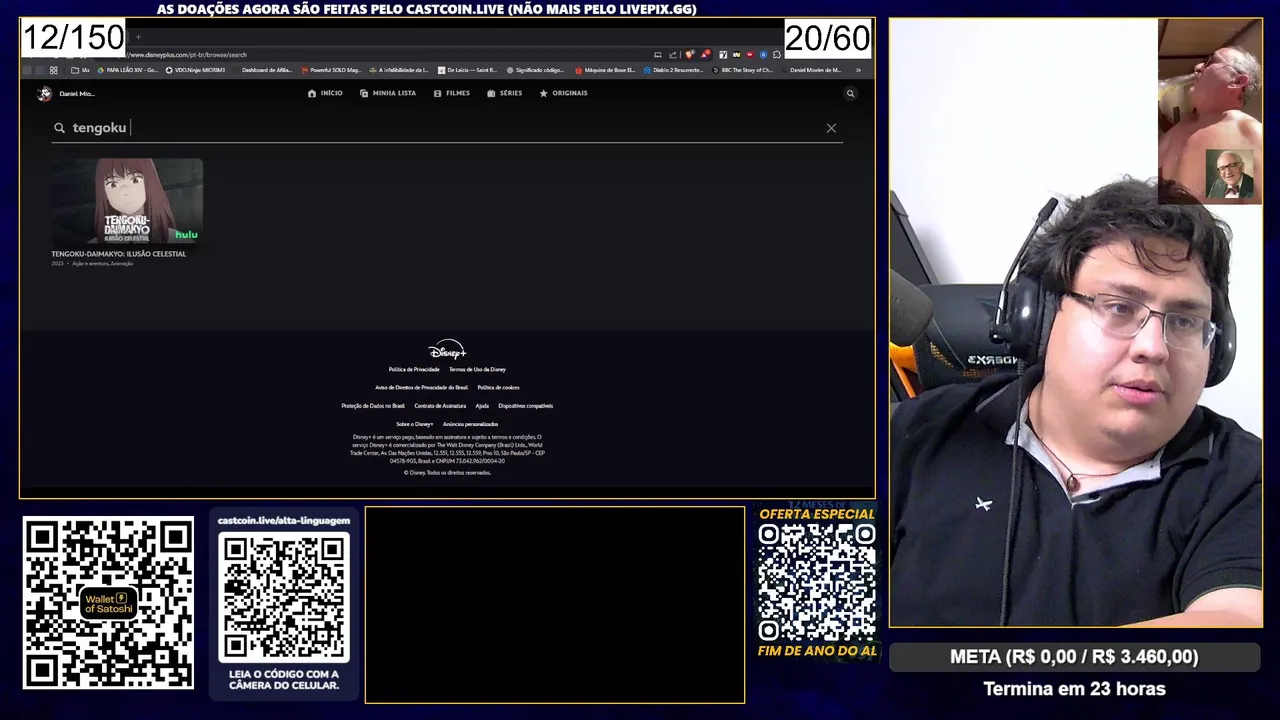This screenshot has height=720, width=1280.
Task: Click the castcoin.live/alta-linguagem QR code
Action: [284, 597]
